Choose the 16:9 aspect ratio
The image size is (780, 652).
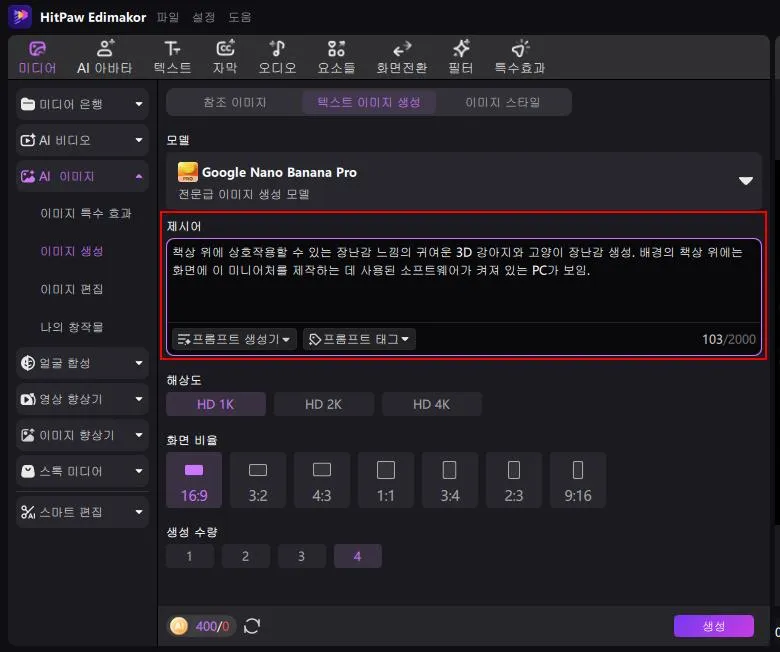coord(194,480)
